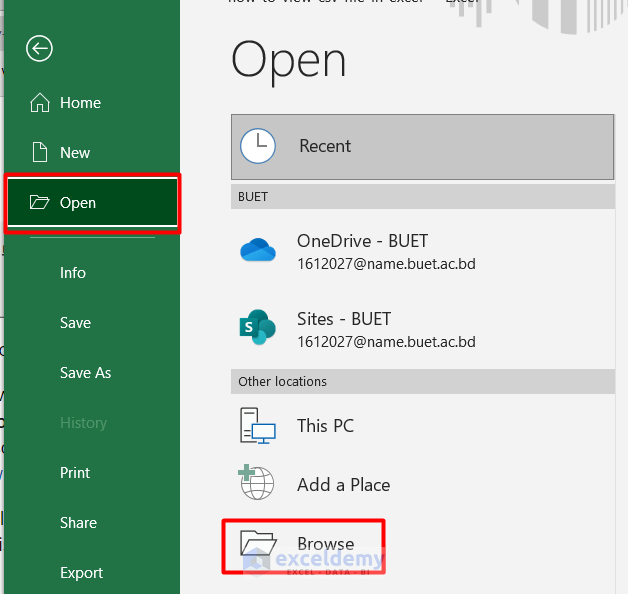
Task: Go to Home in backstage menu
Action: click(92, 103)
